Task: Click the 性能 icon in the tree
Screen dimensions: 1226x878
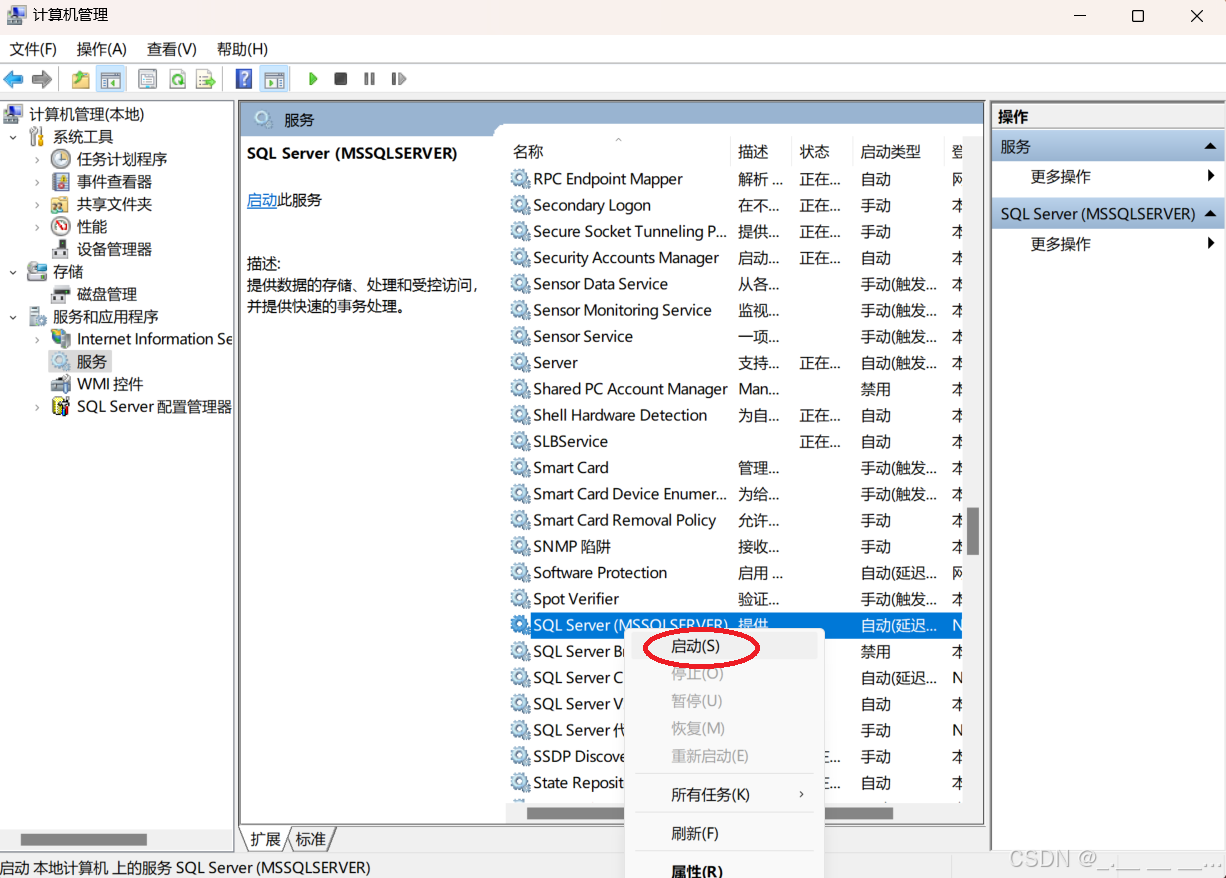Action: point(61,227)
